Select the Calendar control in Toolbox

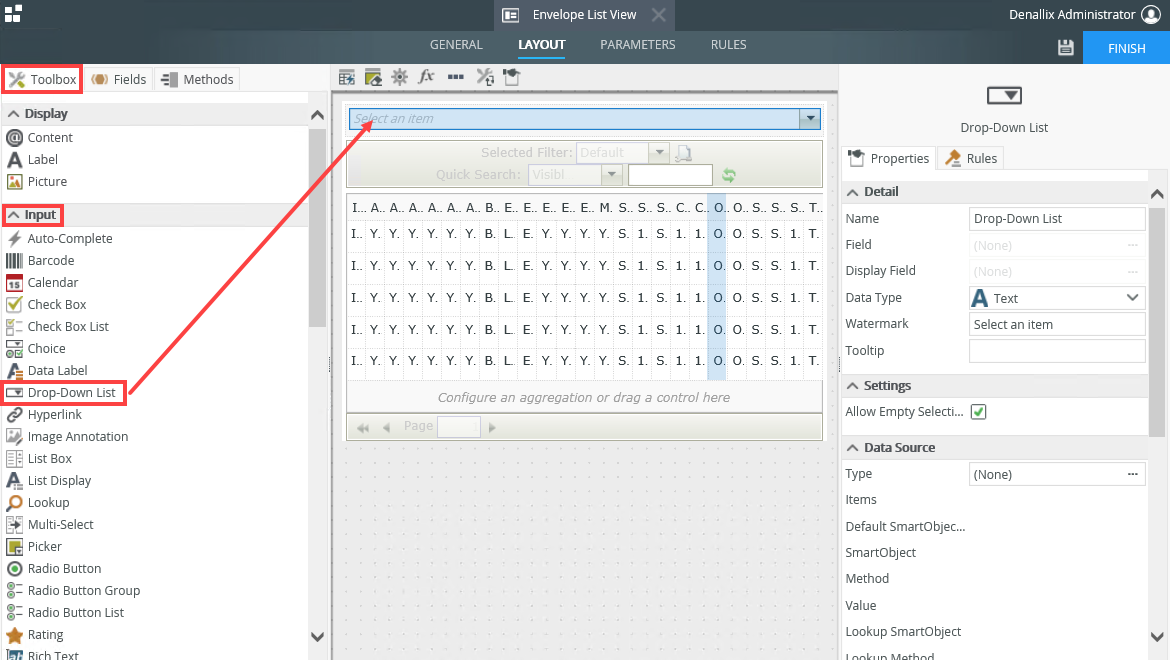pos(53,282)
